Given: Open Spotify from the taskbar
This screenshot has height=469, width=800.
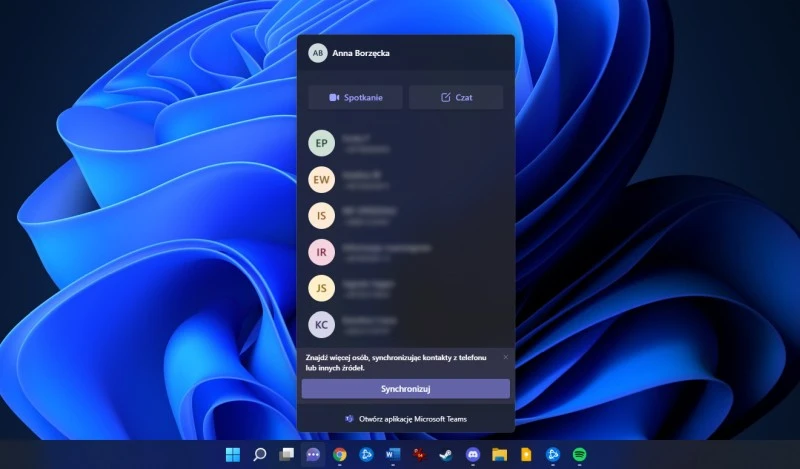Looking at the screenshot, I should (579, 455).
